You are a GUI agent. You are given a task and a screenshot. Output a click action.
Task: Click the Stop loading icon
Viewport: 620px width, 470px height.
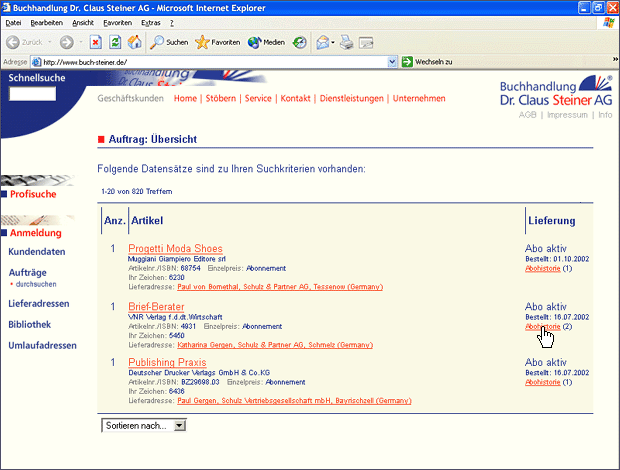point(96,42)
